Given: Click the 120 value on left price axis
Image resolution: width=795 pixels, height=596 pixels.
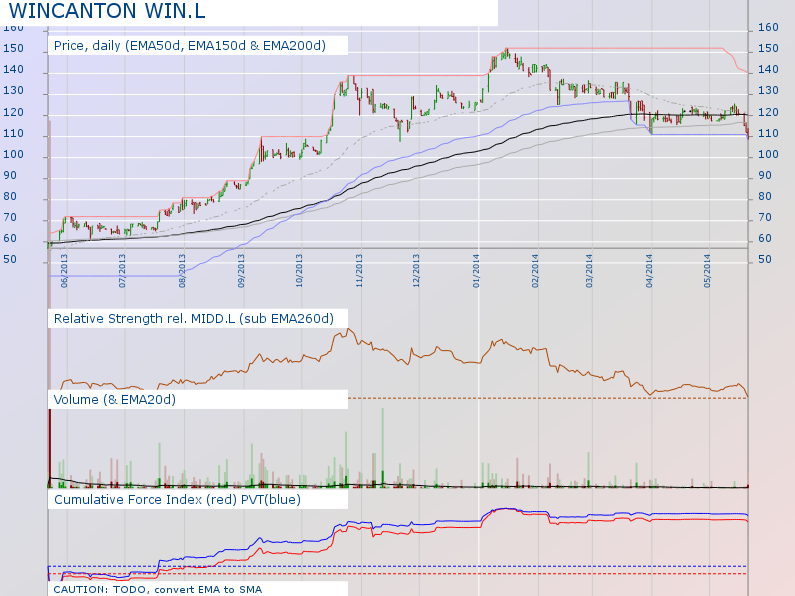Looking at the screenshot, I should pos(14,112).
